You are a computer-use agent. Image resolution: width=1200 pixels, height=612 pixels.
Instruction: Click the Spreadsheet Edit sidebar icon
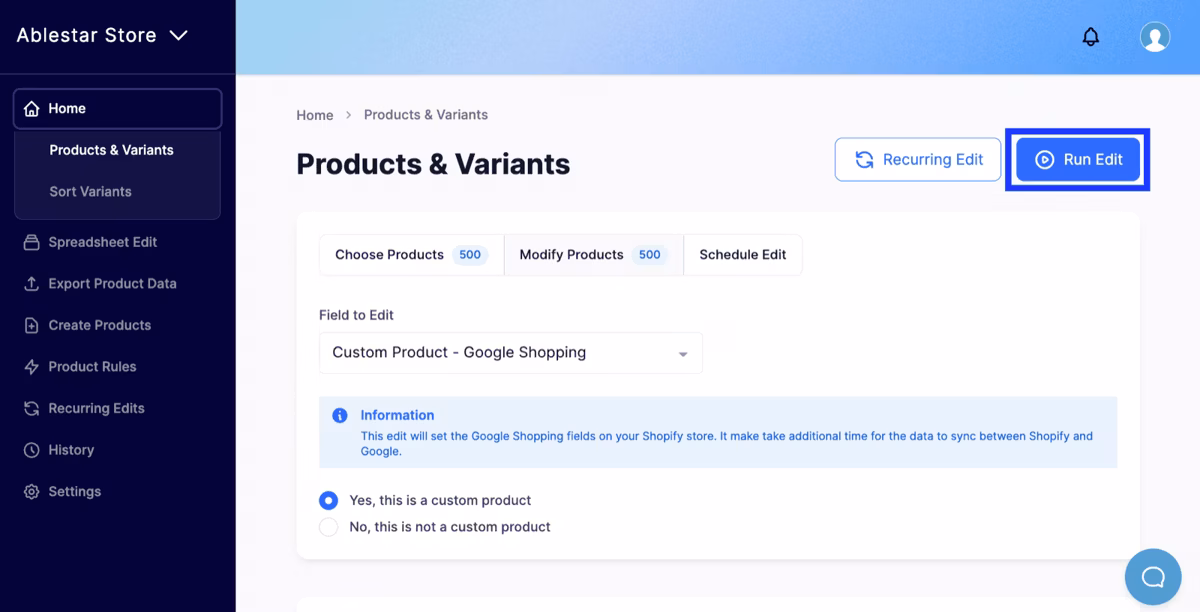pos(31,242)
